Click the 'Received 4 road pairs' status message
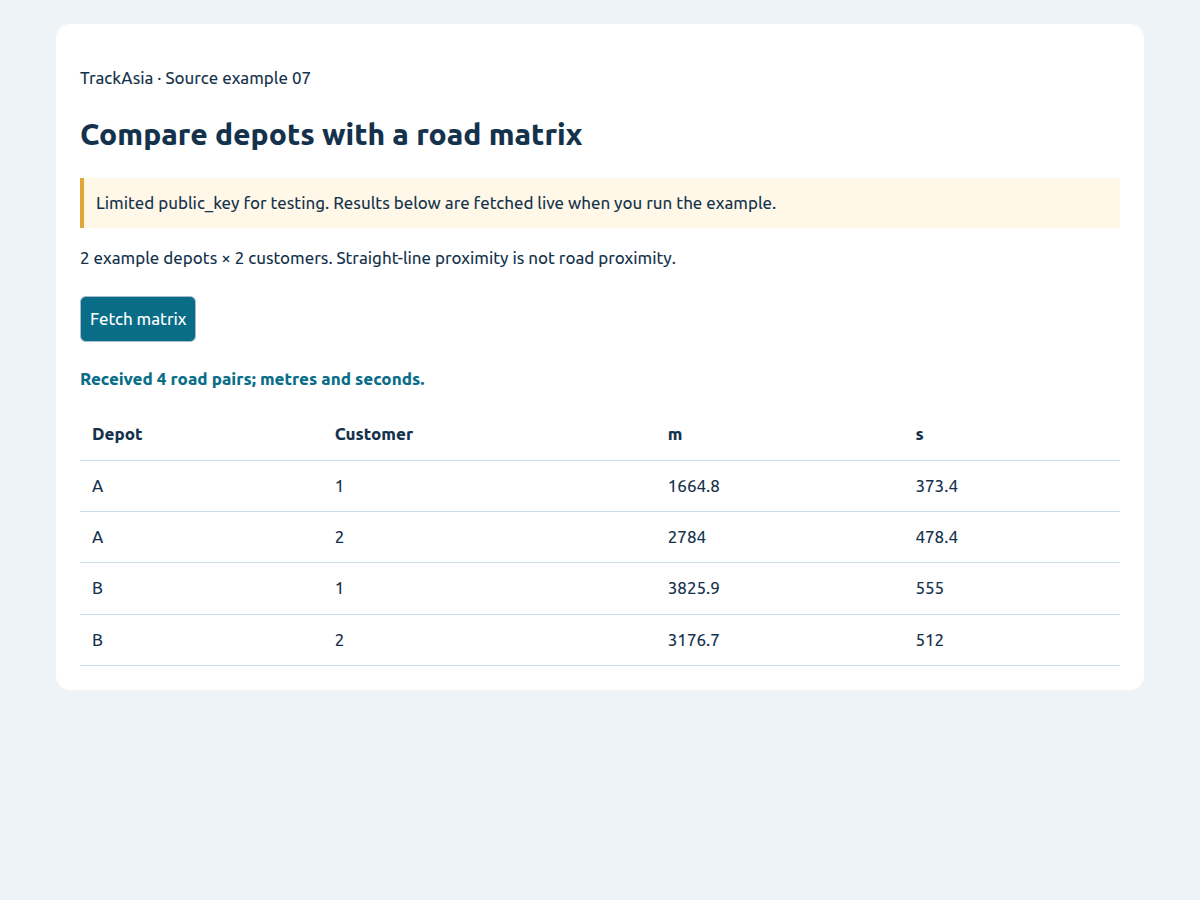This screenshot has width=1200, height=900. (x=253, y=380)
